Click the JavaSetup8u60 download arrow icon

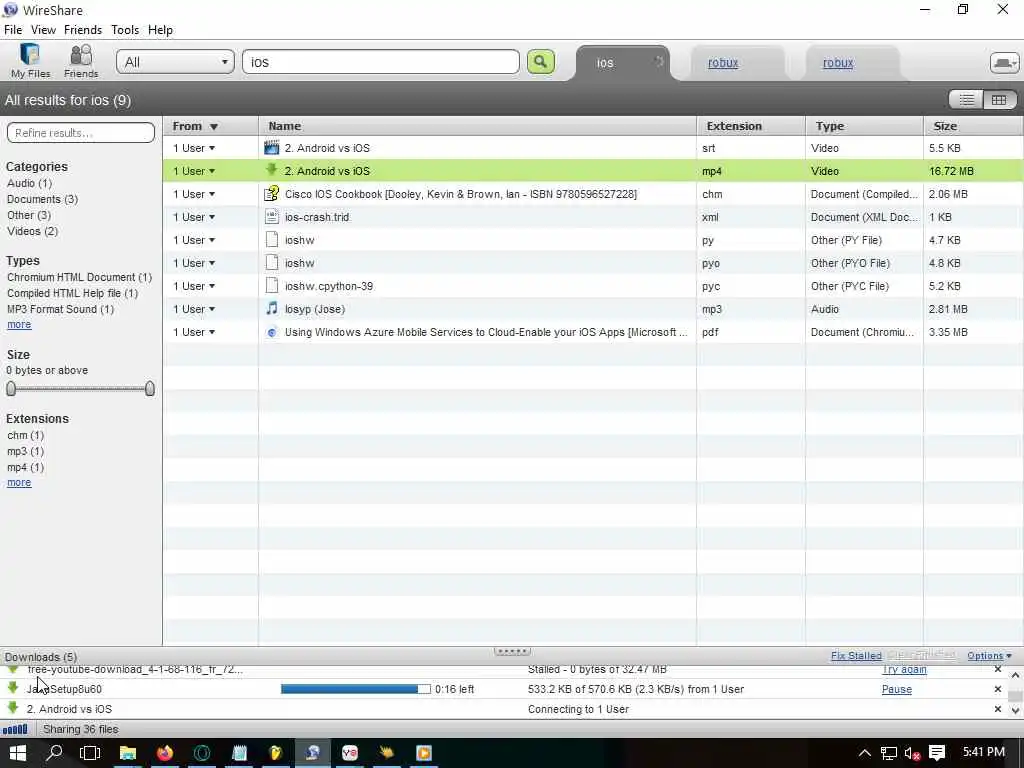point(12,688)
